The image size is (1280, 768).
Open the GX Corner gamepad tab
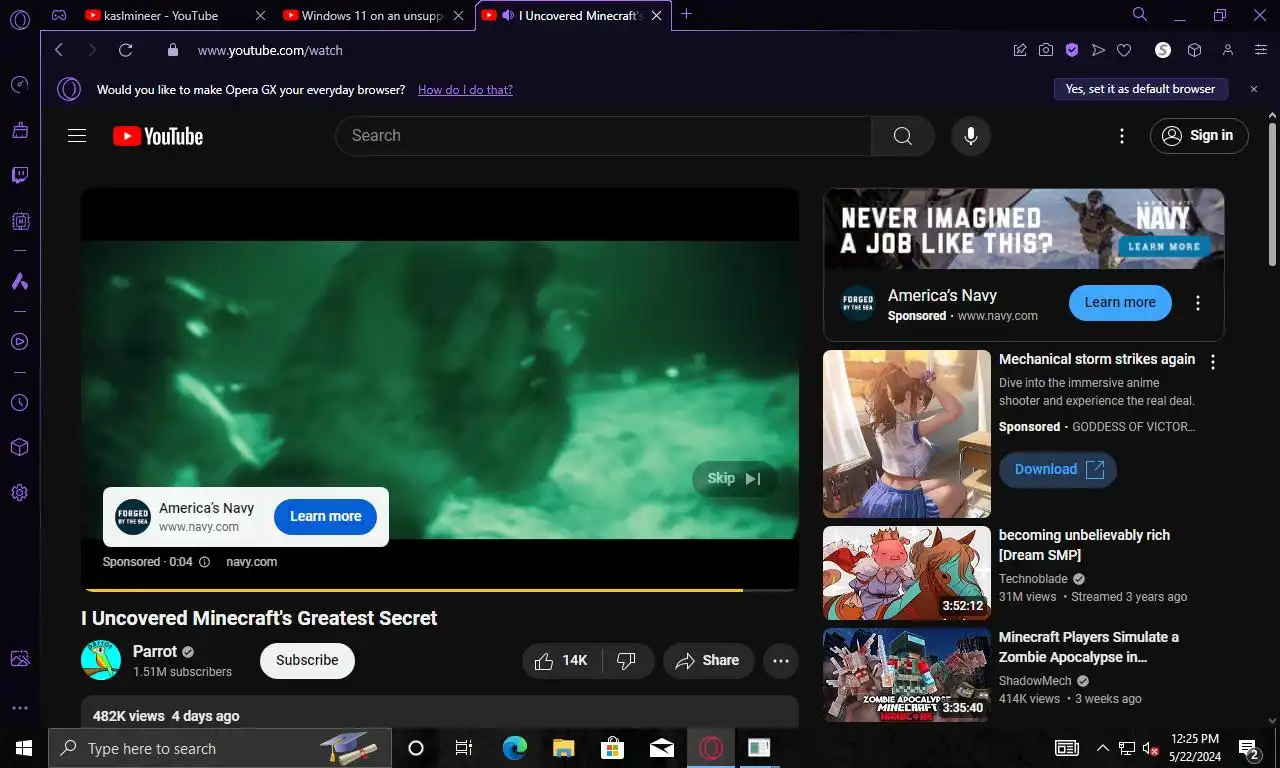(60, 15)
